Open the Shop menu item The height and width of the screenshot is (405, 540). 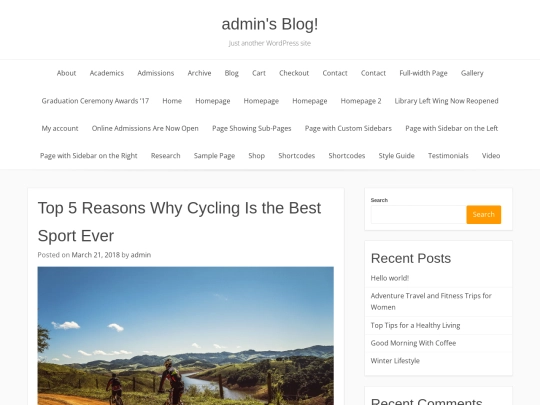coord(257,156)
